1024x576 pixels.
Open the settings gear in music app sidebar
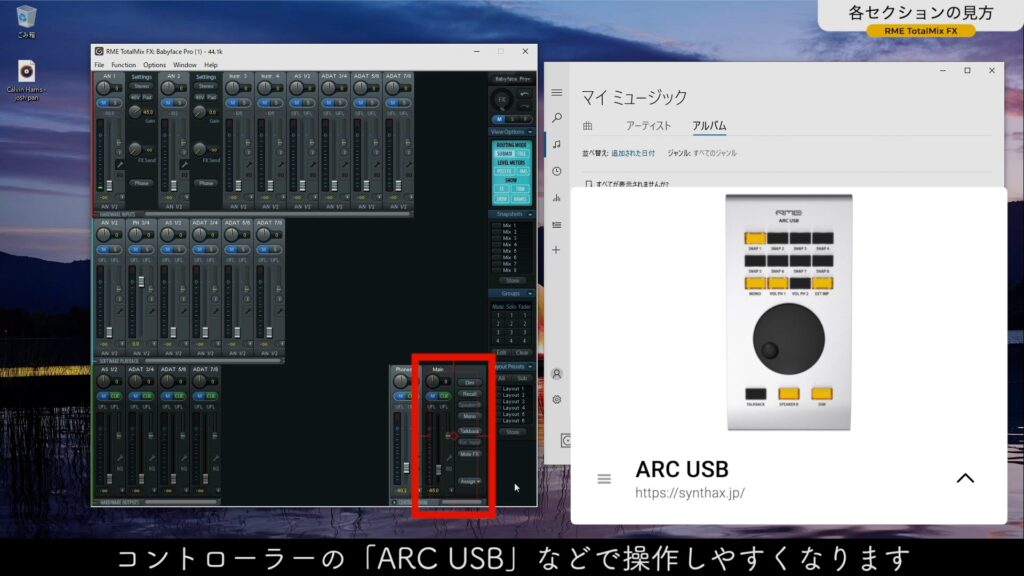[556, 400]
